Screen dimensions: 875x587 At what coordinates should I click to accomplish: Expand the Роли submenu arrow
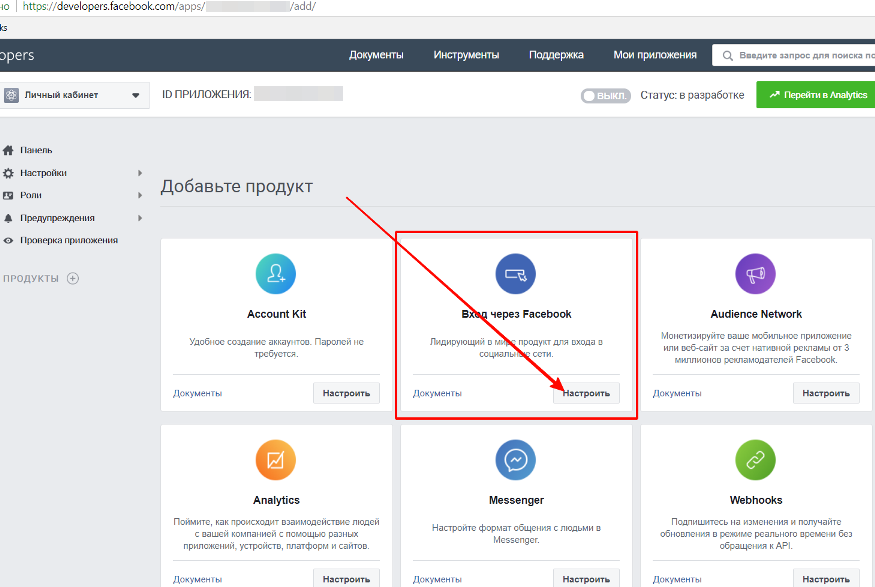tap(140, 195)
